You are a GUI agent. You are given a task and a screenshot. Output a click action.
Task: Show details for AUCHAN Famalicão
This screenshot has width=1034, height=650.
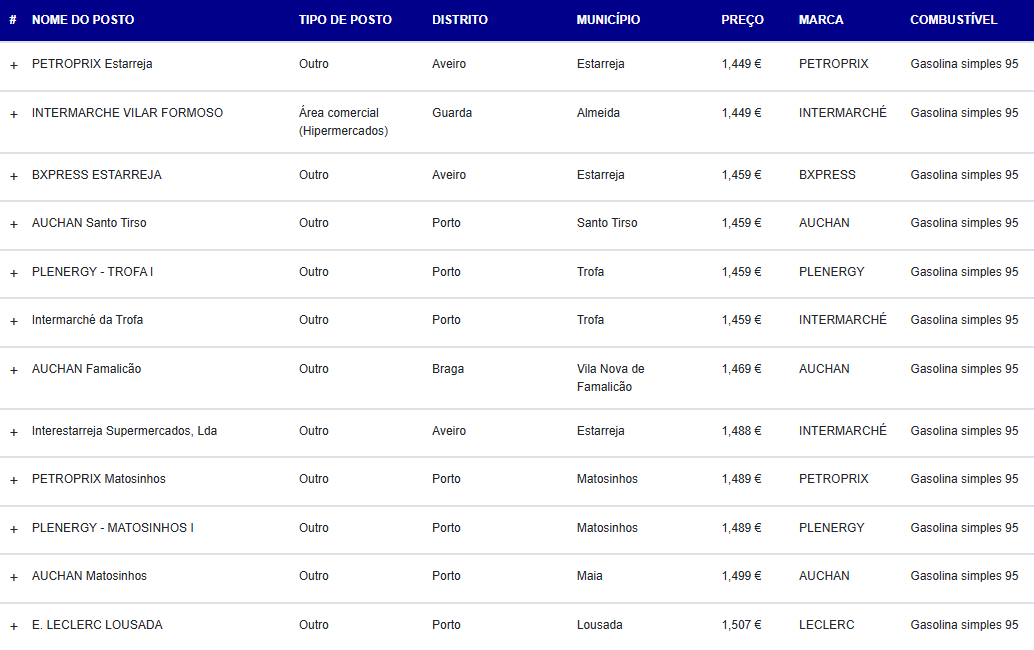coord(13,370)
